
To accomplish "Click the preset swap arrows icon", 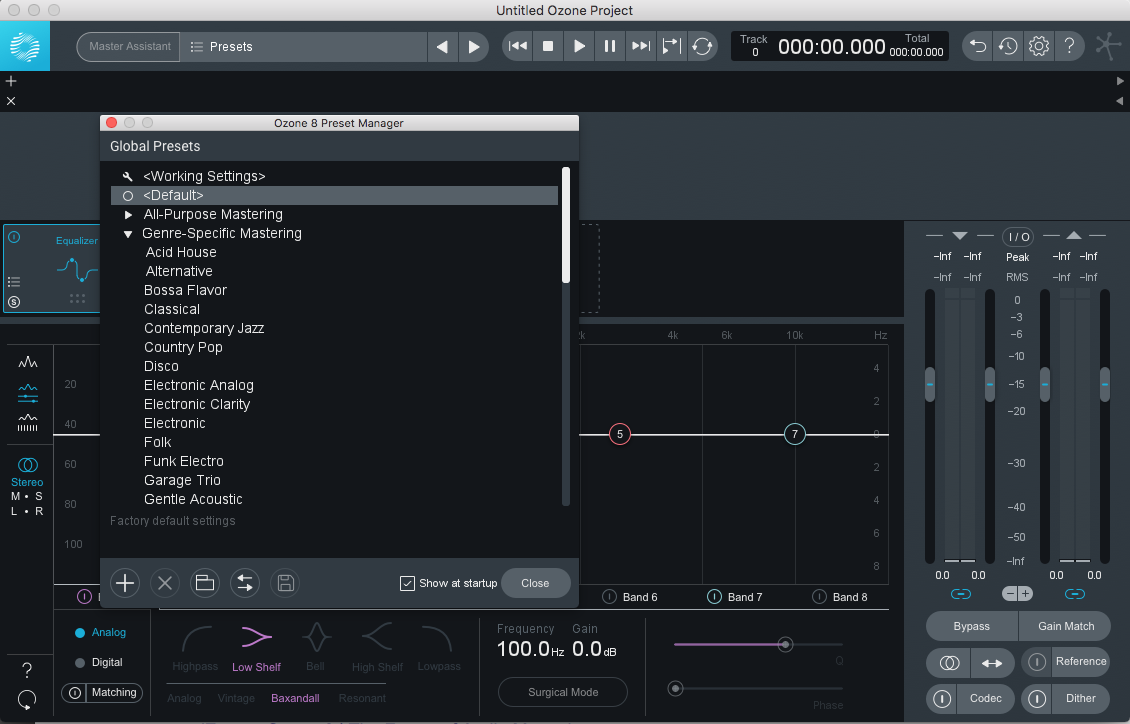I will click(245, 583).
